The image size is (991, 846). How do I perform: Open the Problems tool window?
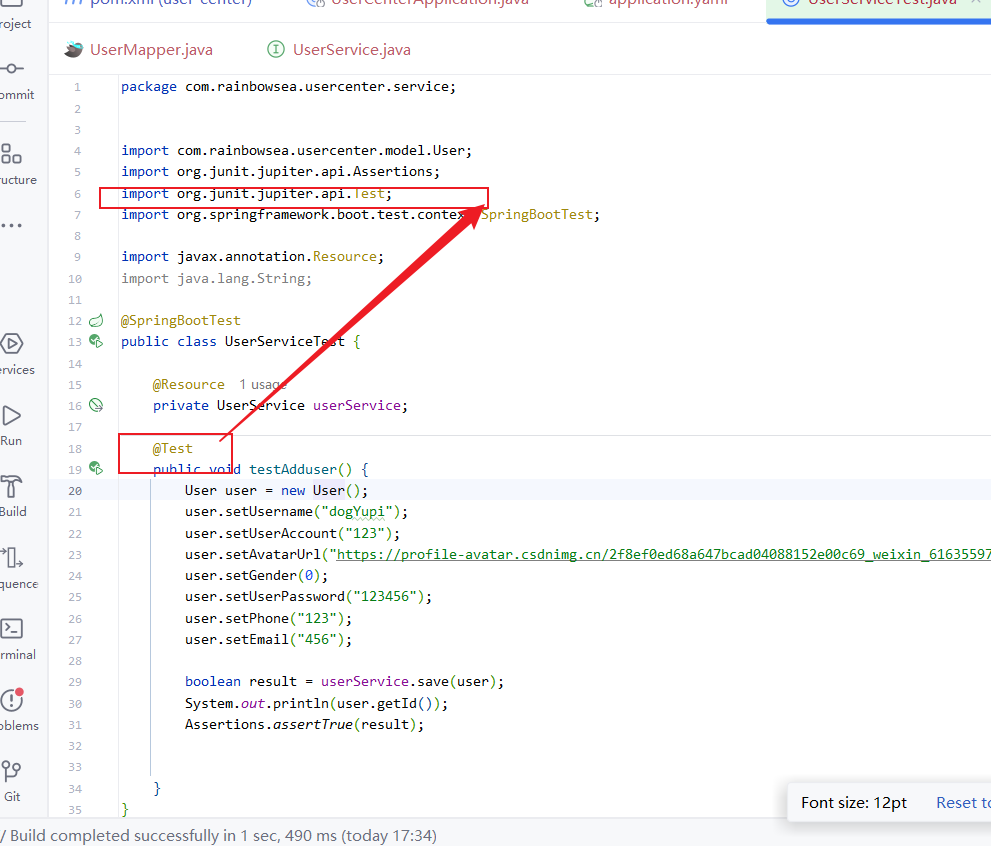pyautogui.click(x=12, y=700)
